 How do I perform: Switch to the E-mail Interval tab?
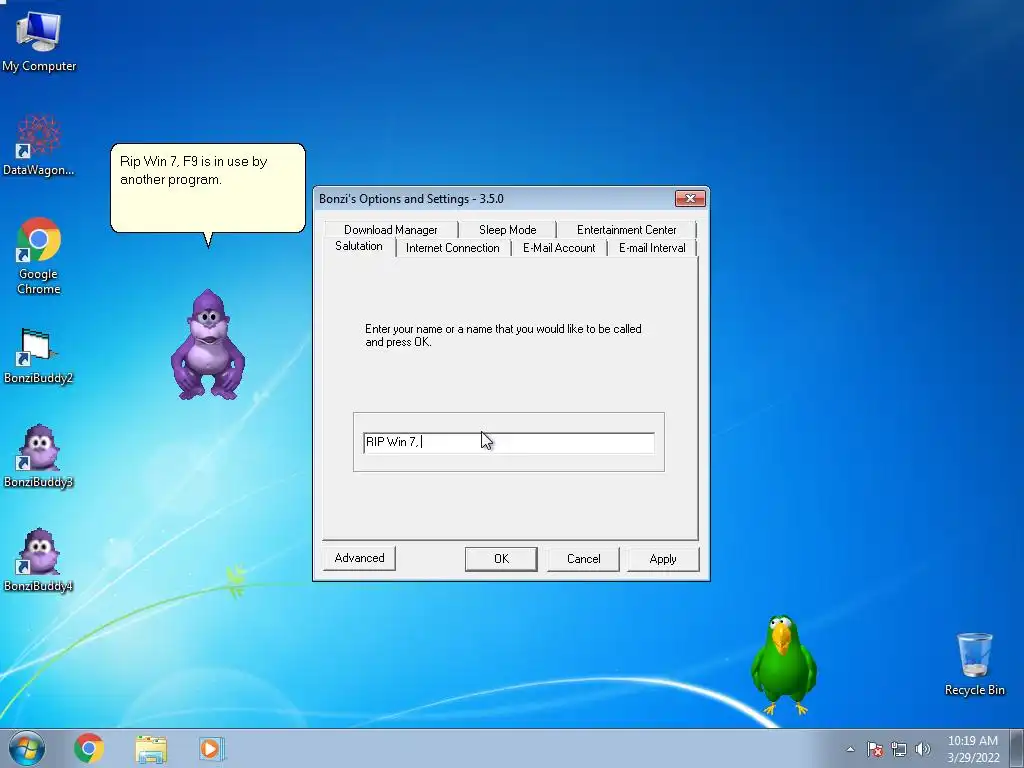tap(652, 248)
